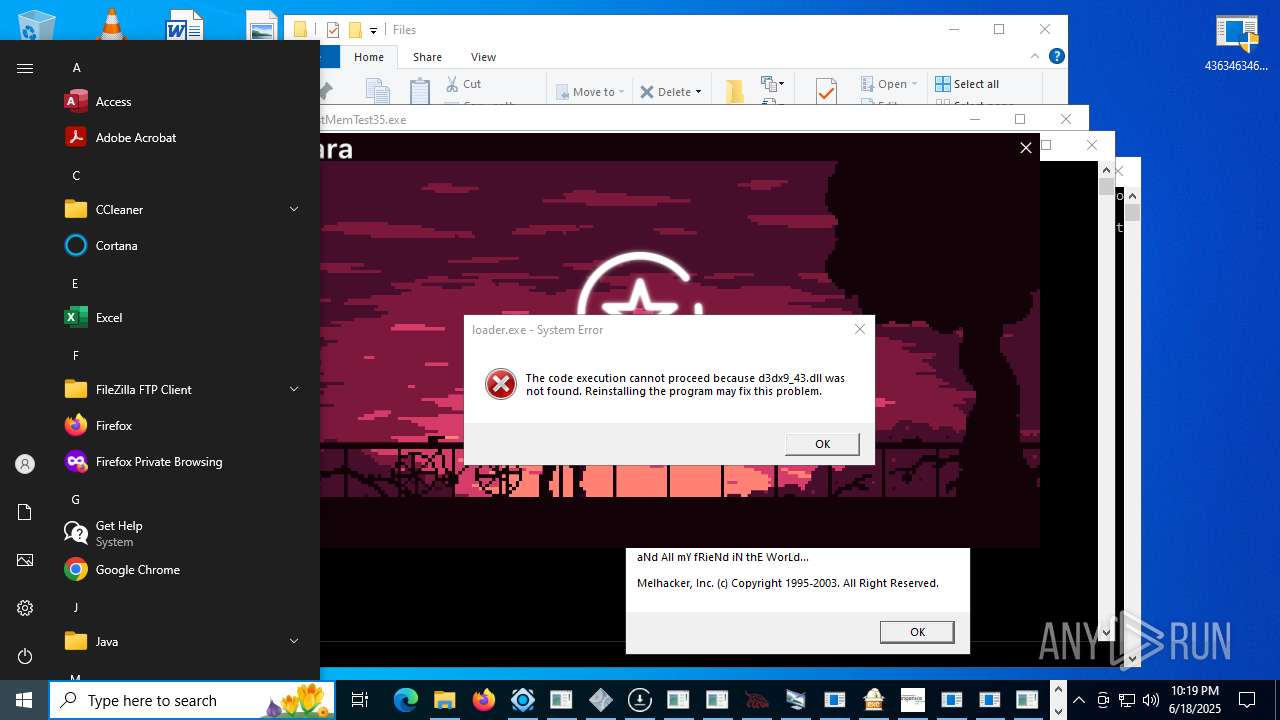1280x720 pixels.
Task: Expand the CCleaner folder
Action: click(x=294, y=210)
